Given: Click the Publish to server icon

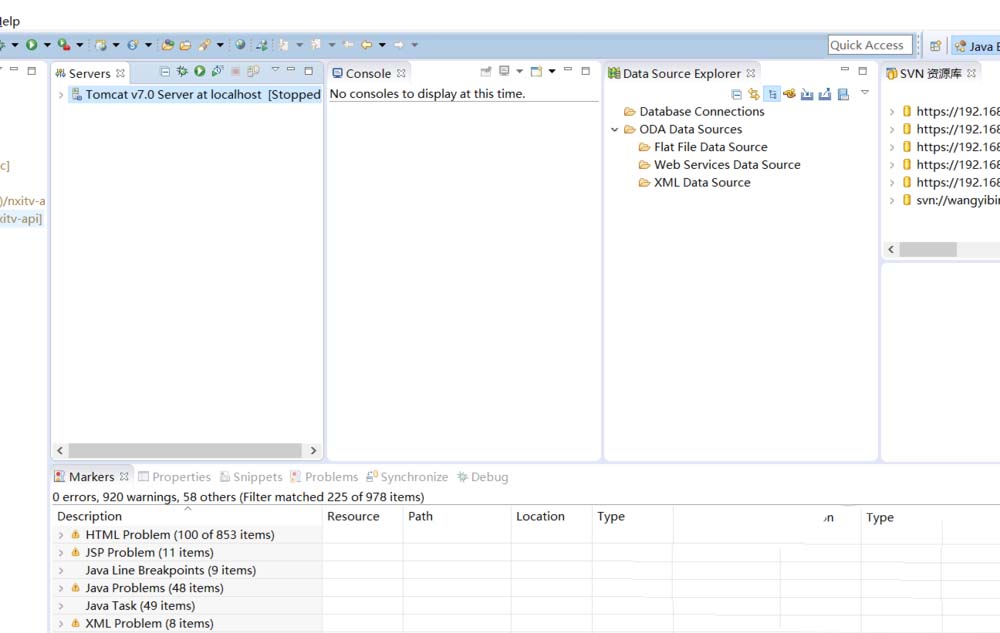Looking at the screenshot, I should point(253,71).
